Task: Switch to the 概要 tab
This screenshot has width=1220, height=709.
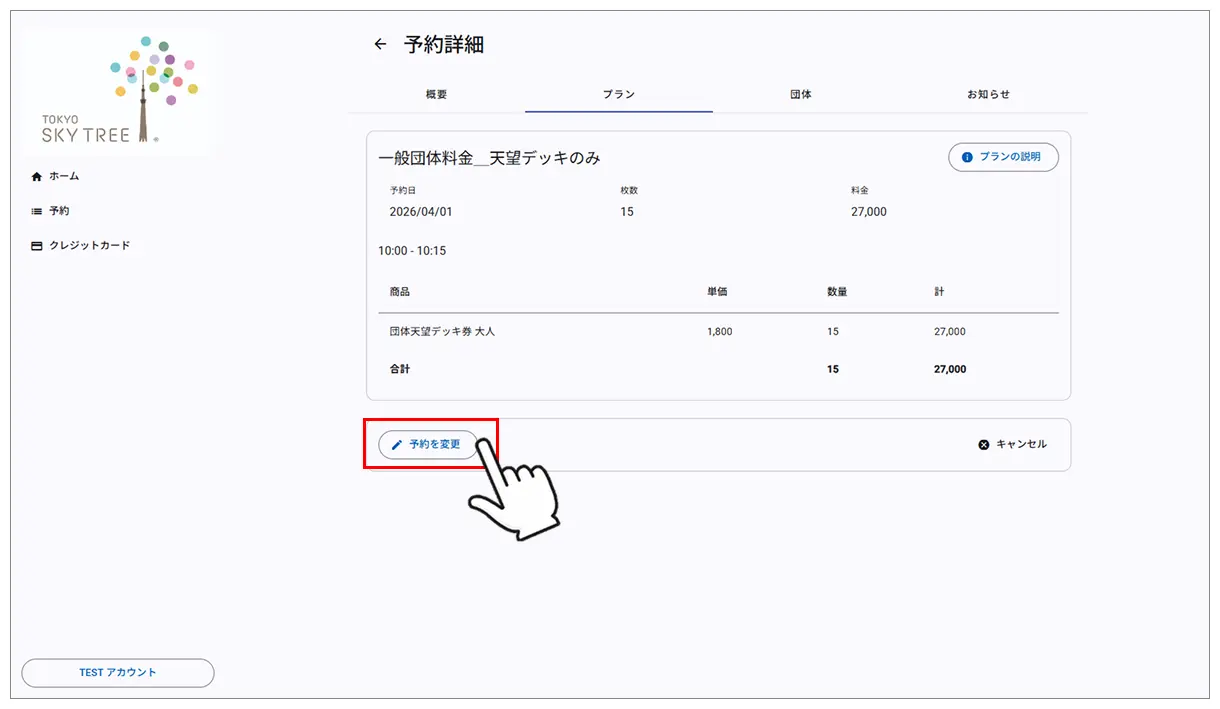Action: pyautogui.click(x=436, y=95)
